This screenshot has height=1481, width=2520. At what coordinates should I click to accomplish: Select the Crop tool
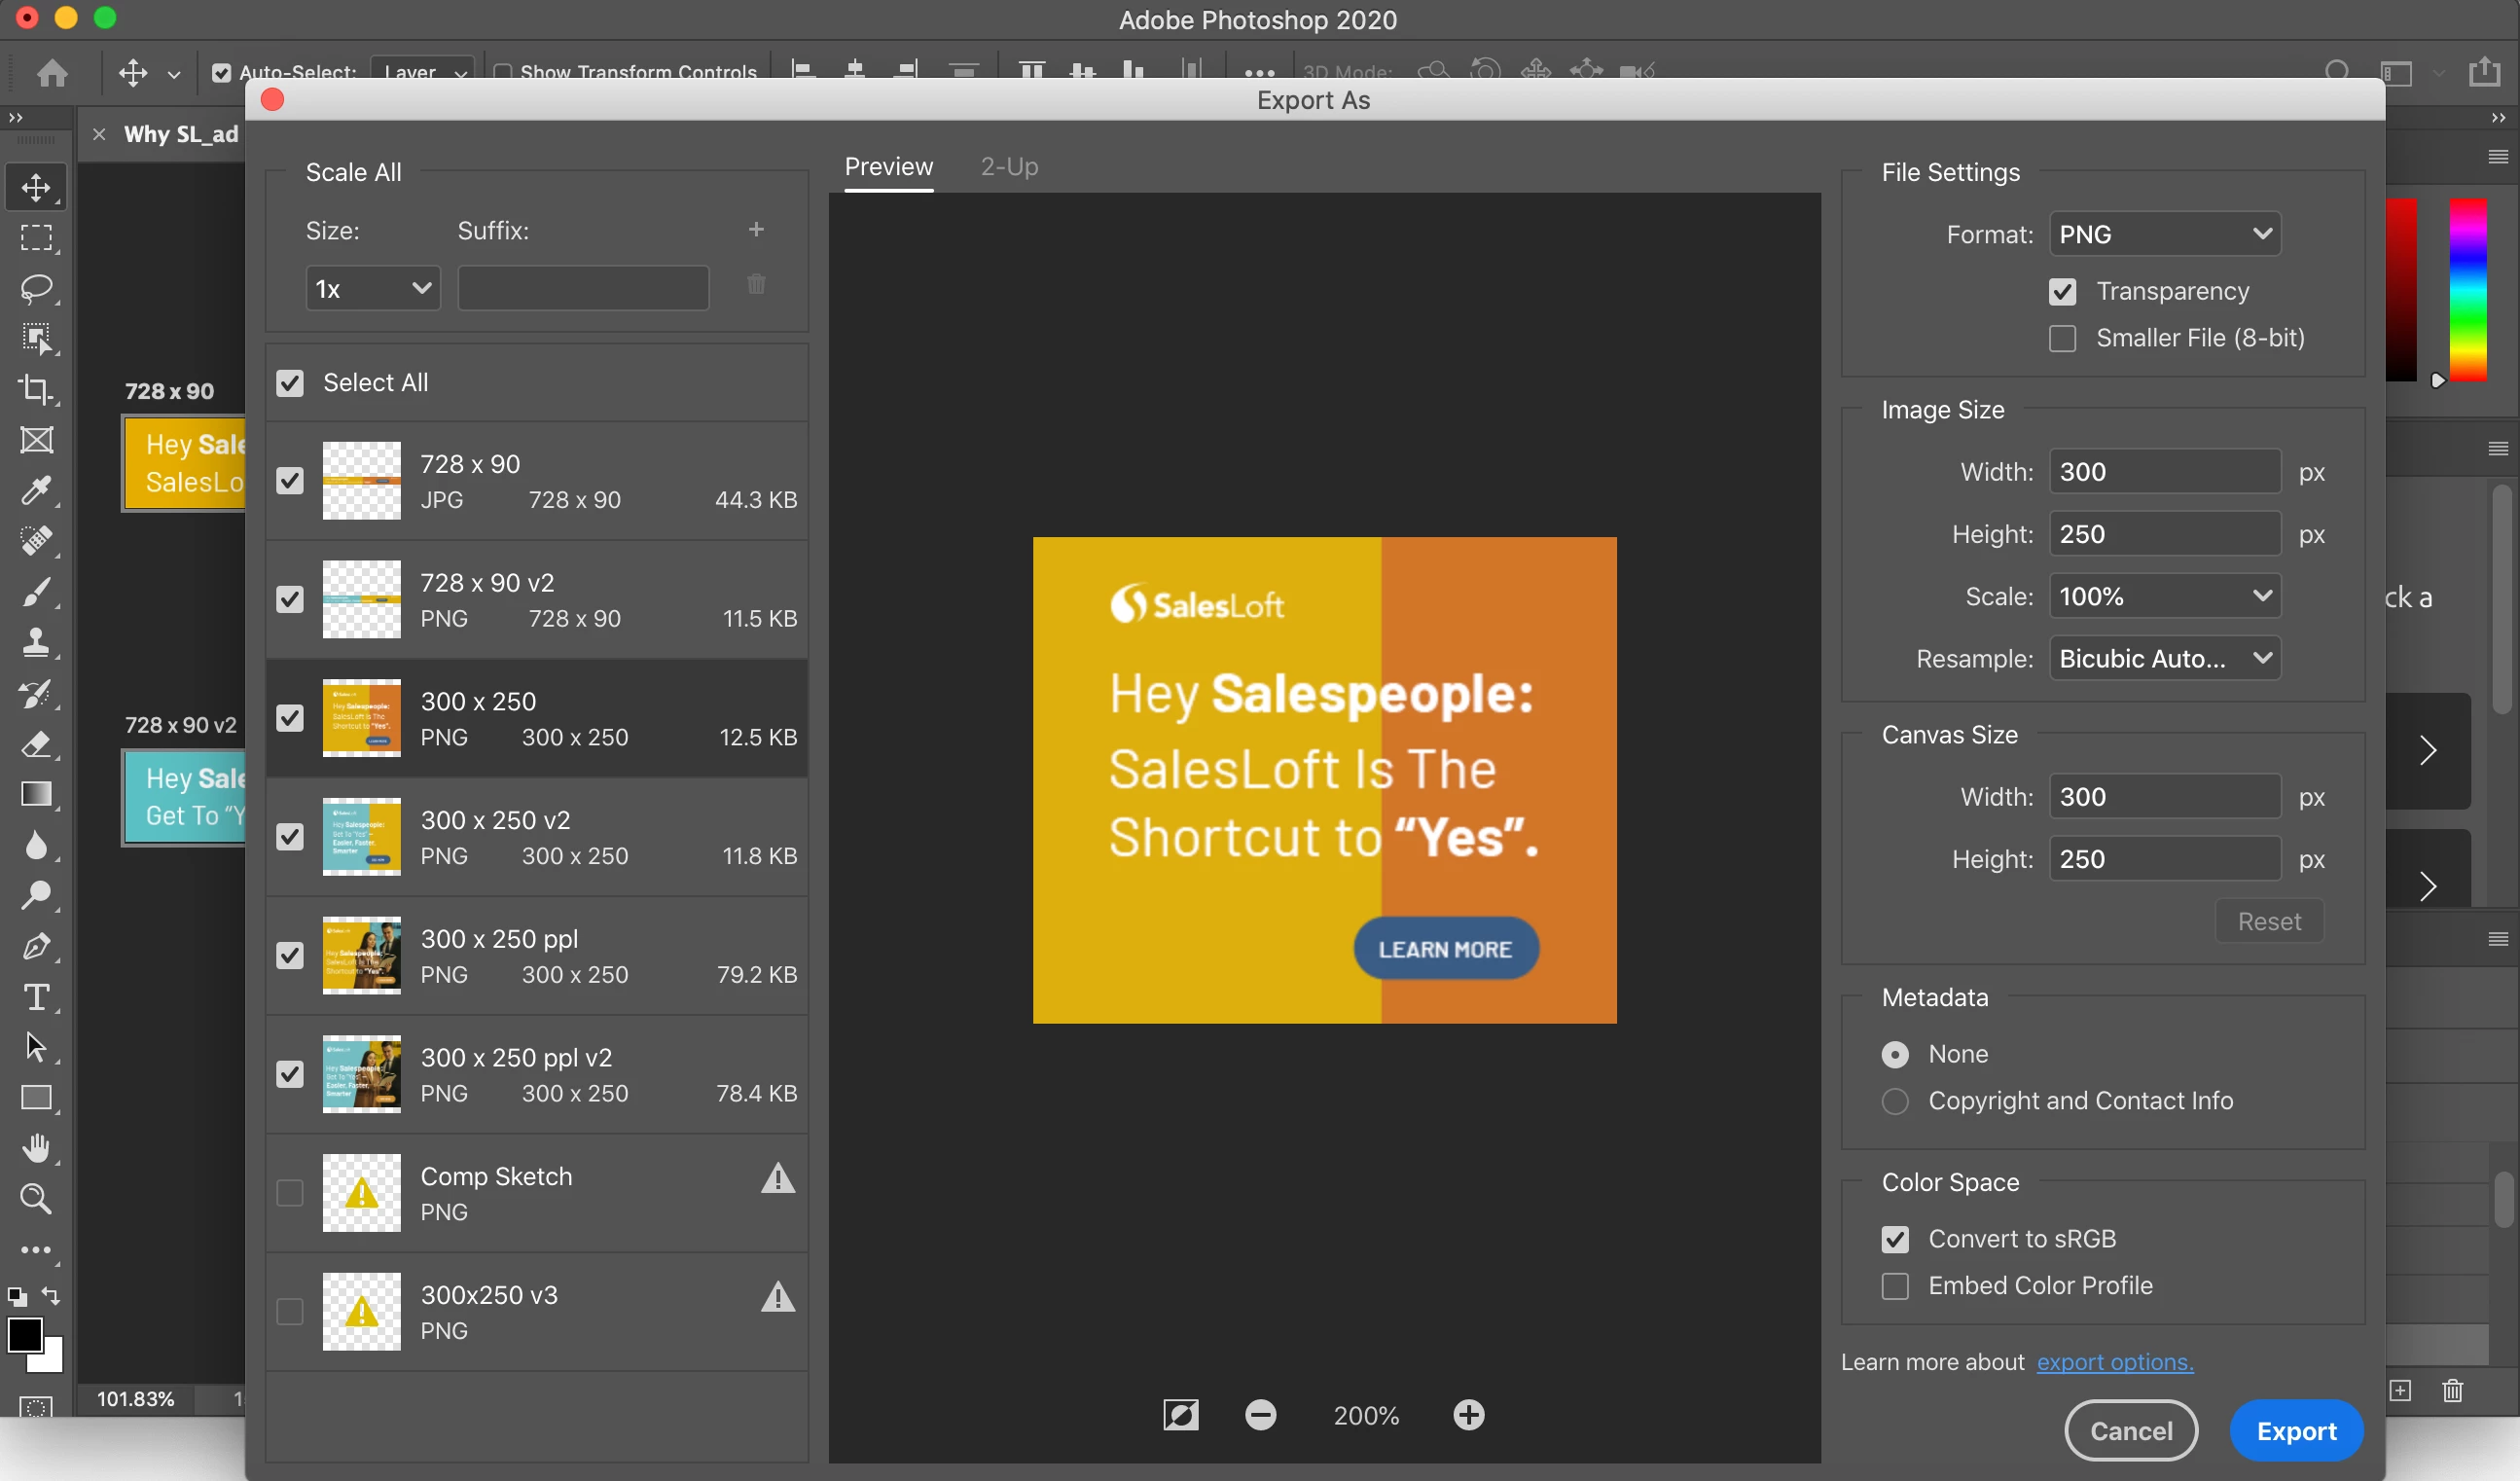coord(37,389)
